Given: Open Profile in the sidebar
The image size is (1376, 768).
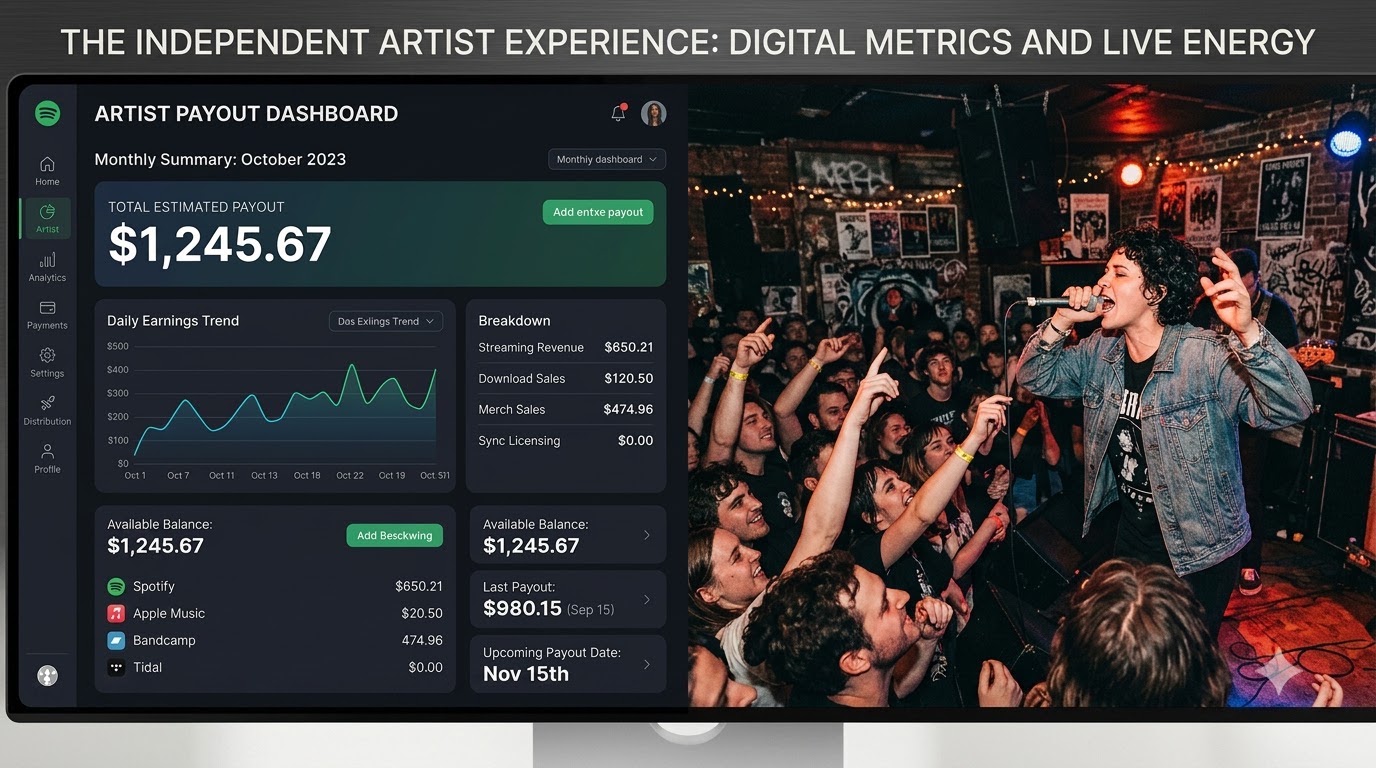Looking at the screenshot, I should (47, 458).
